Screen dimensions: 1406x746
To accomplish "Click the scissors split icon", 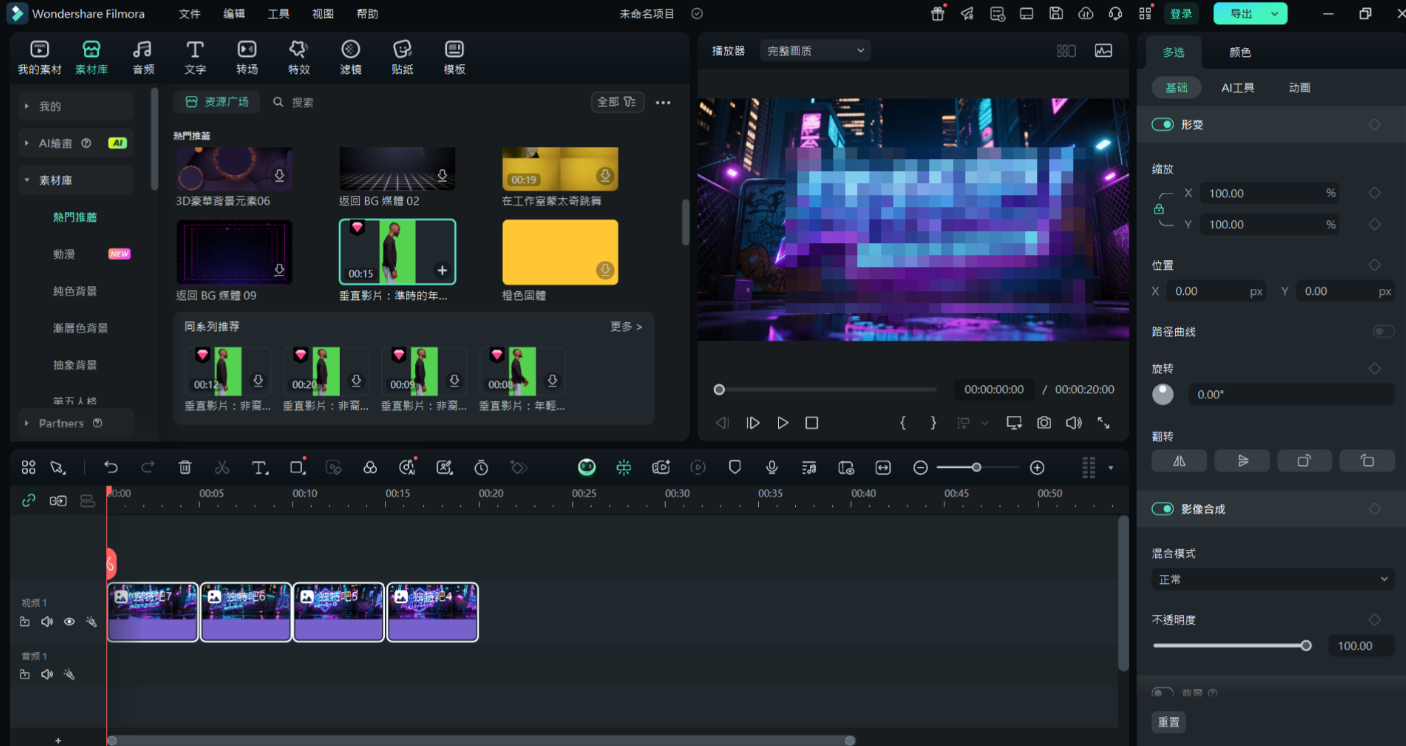I will pos(222,467).
